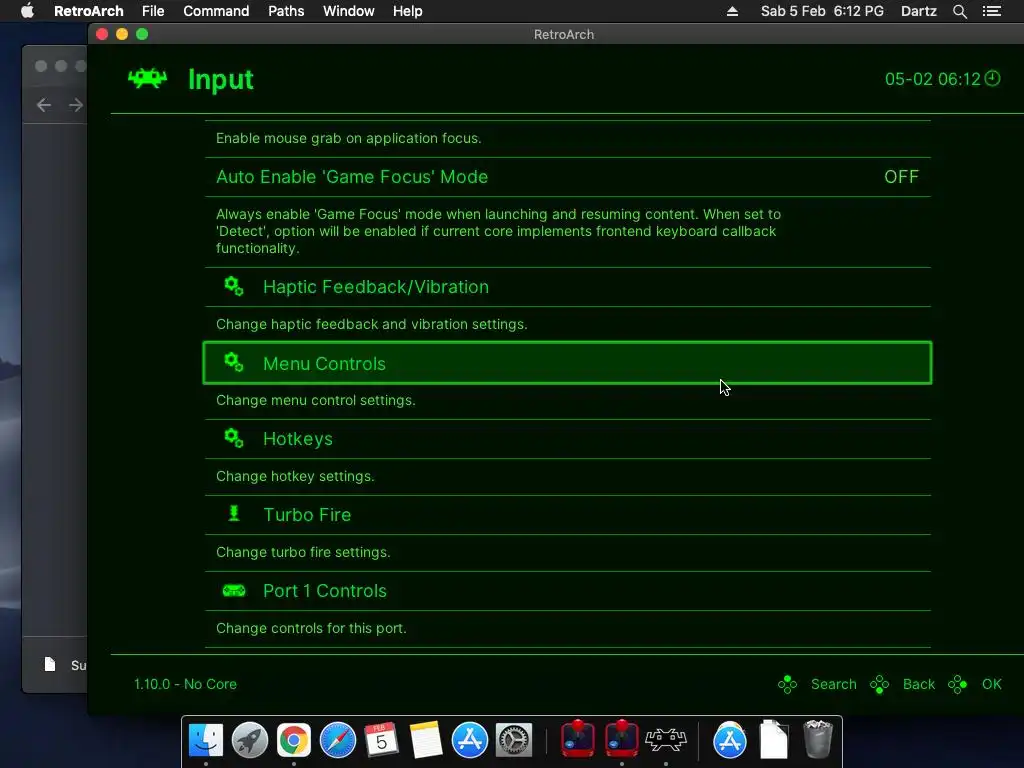Launch Safari from the Dock
The height and width of the screenshot is (768, 1024).
pos(338,740)
